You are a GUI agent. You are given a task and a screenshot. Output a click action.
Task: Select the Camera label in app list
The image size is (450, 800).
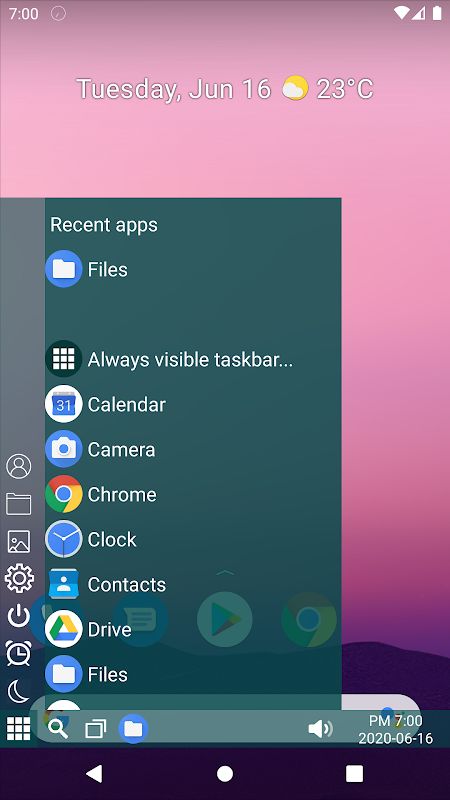tap(121, 449)
